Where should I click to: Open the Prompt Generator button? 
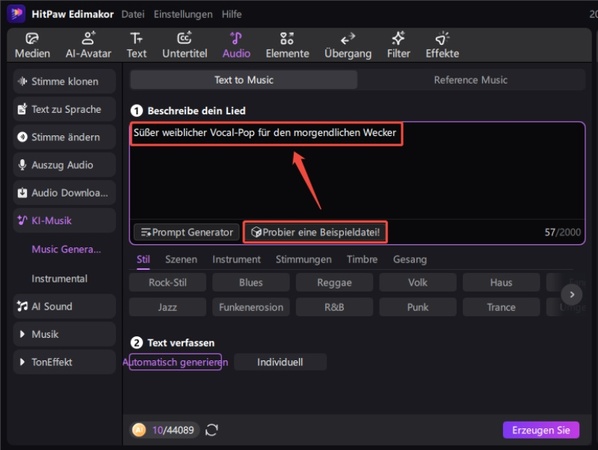point(187,232)
